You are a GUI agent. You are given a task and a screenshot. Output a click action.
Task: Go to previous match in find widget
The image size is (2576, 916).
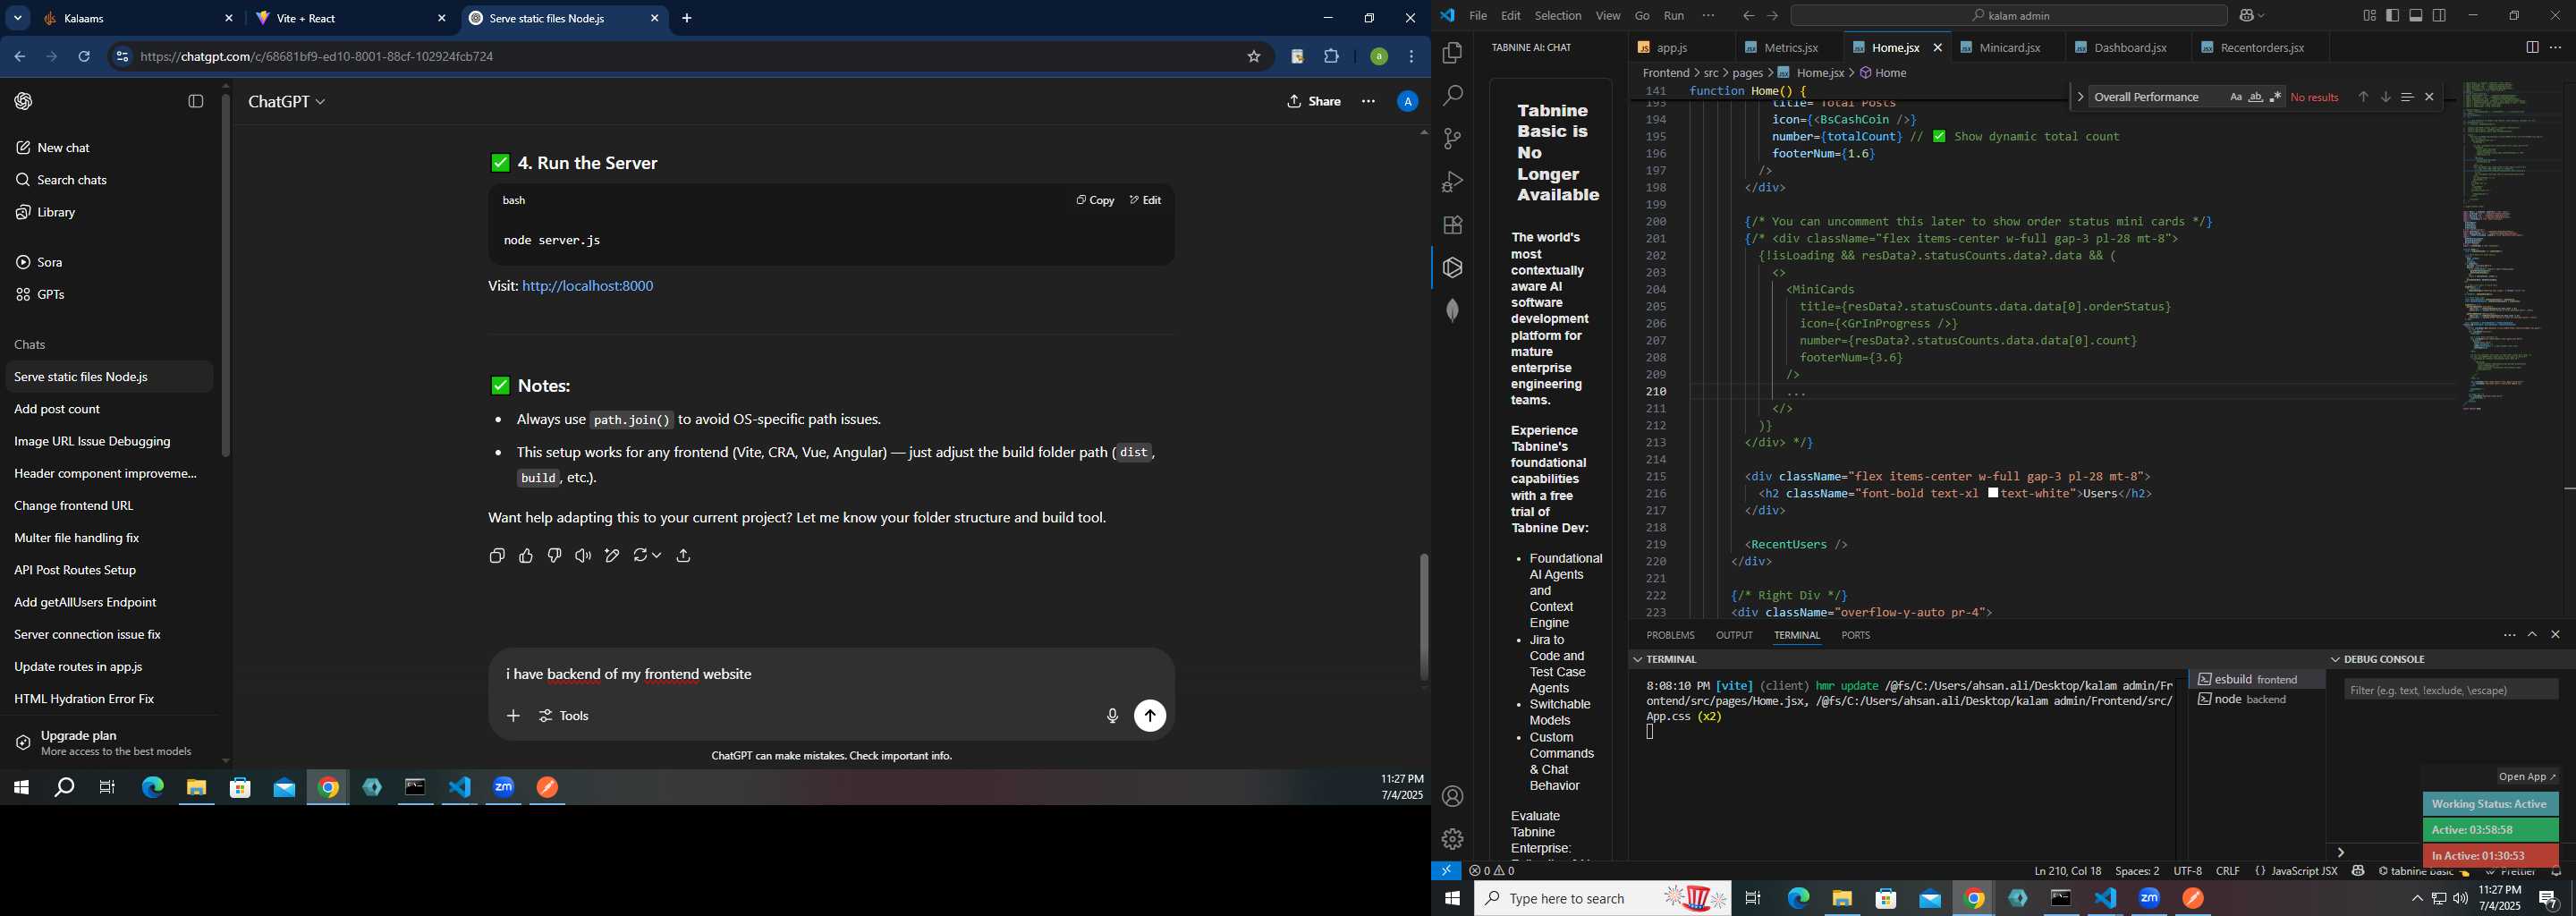[2363, 97]
